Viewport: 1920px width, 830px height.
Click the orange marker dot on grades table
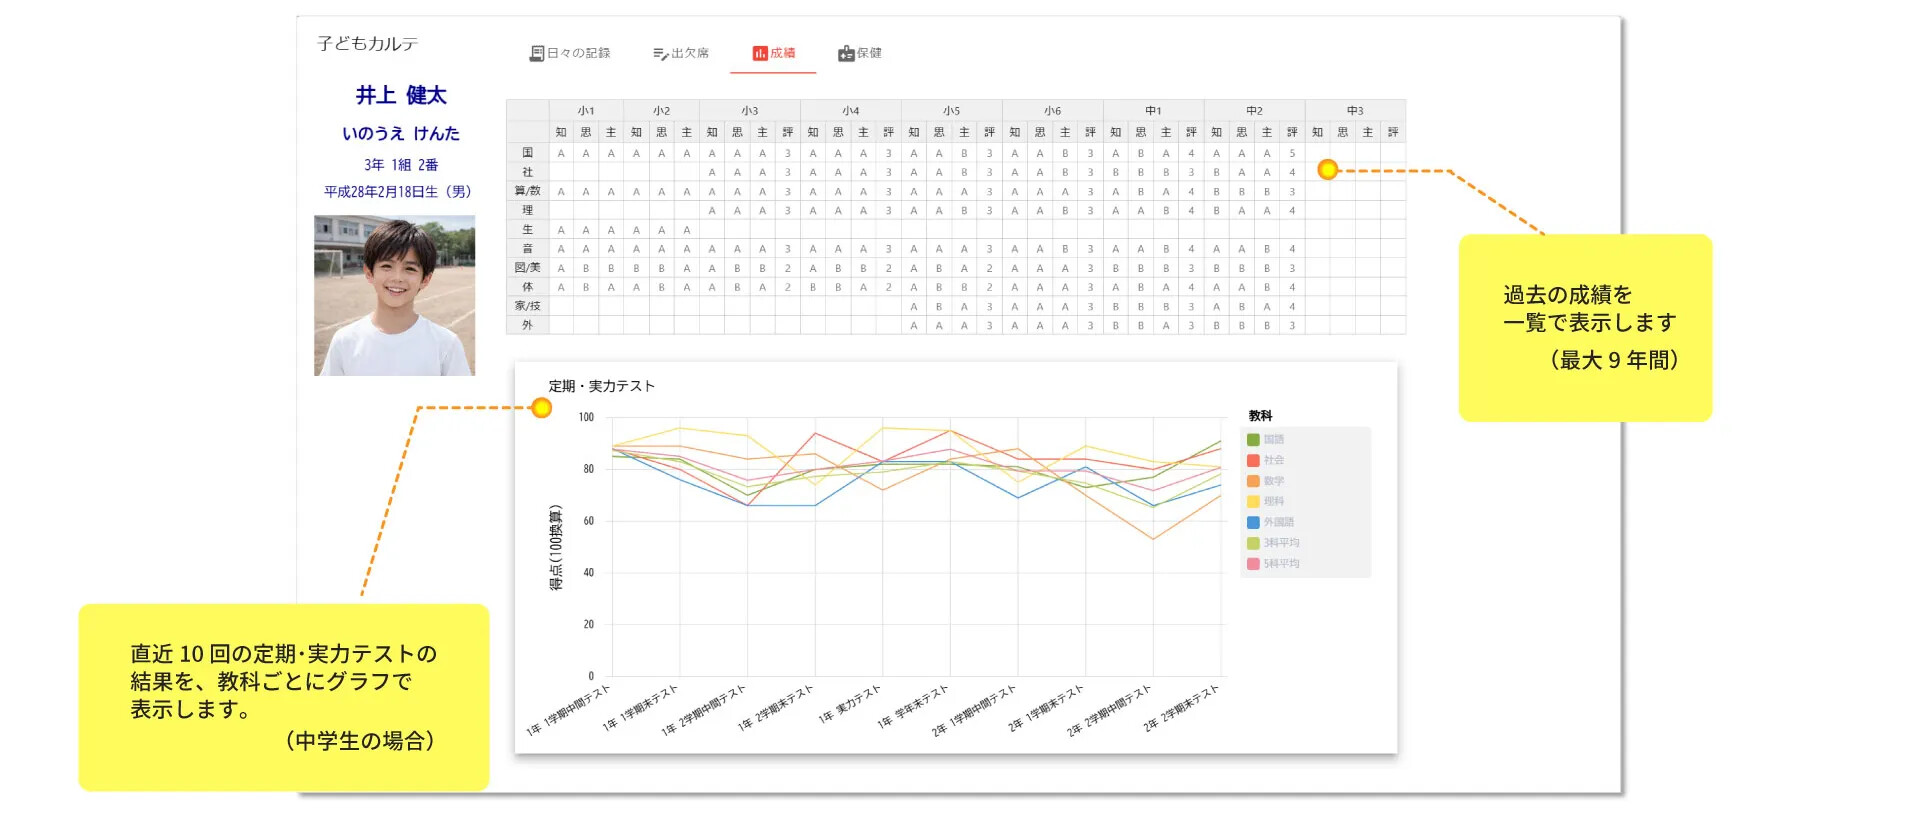tap(1327, 170)
